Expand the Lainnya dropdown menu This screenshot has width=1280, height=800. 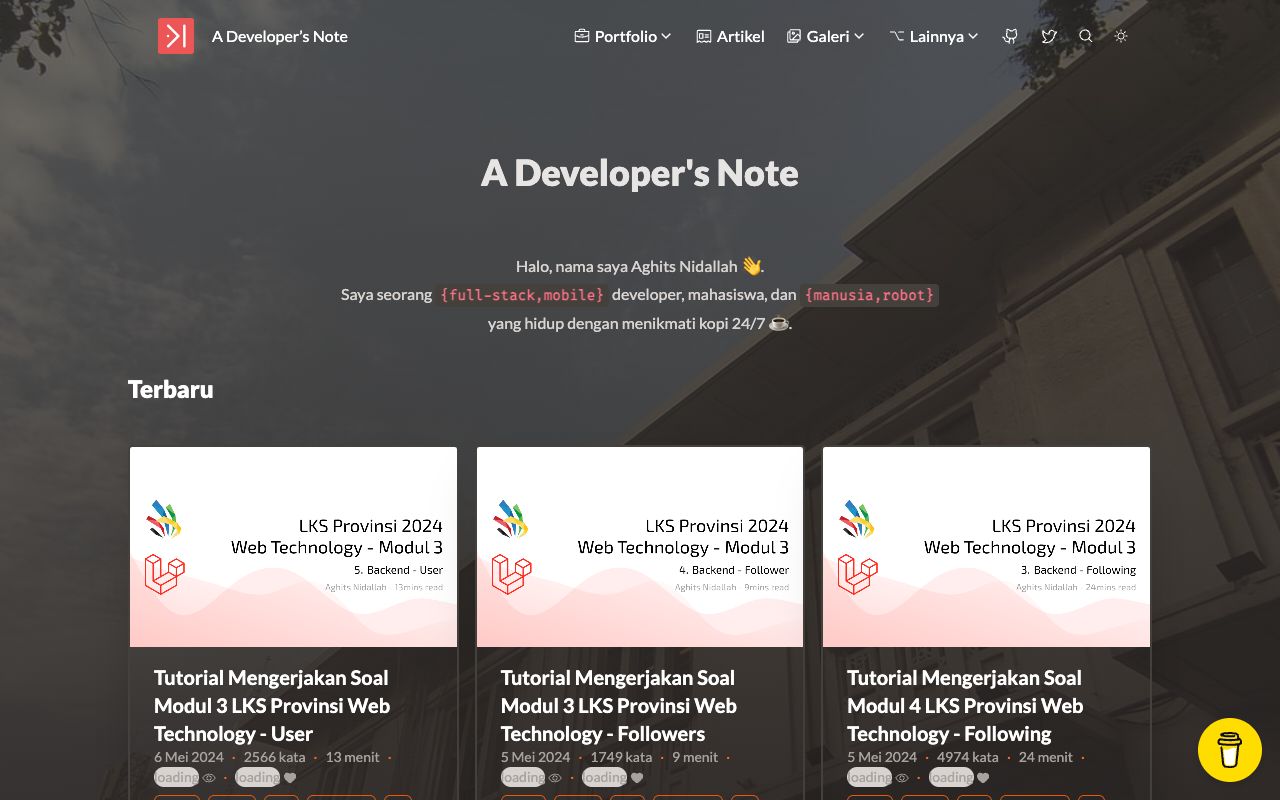click(934, 36)
